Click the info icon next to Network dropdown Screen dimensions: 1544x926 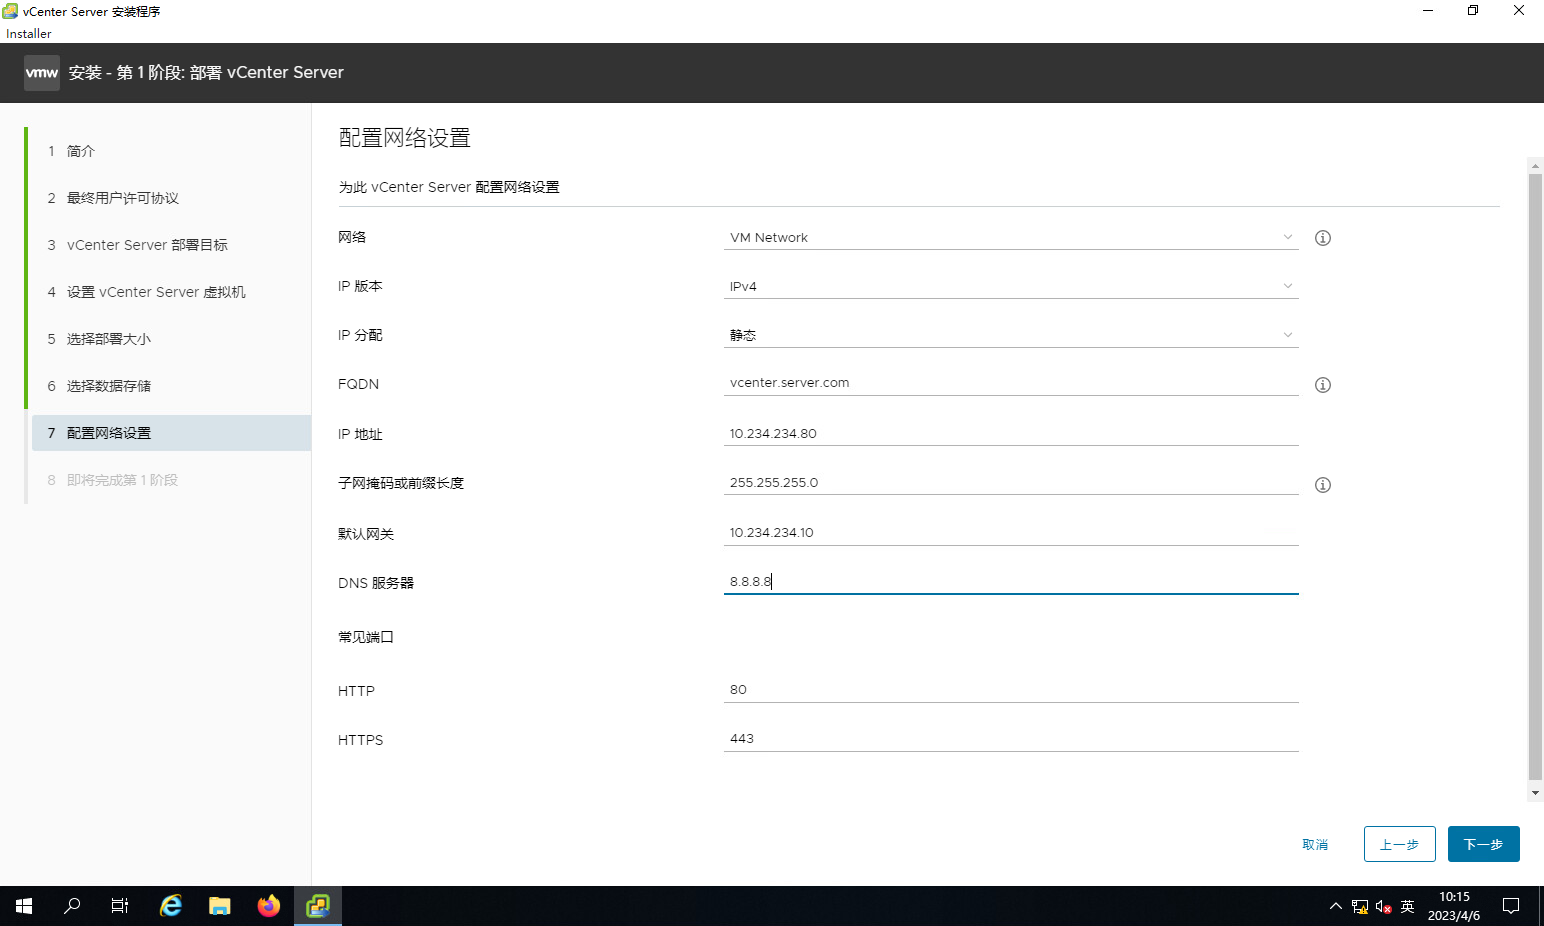click(x=1322, y=238)
